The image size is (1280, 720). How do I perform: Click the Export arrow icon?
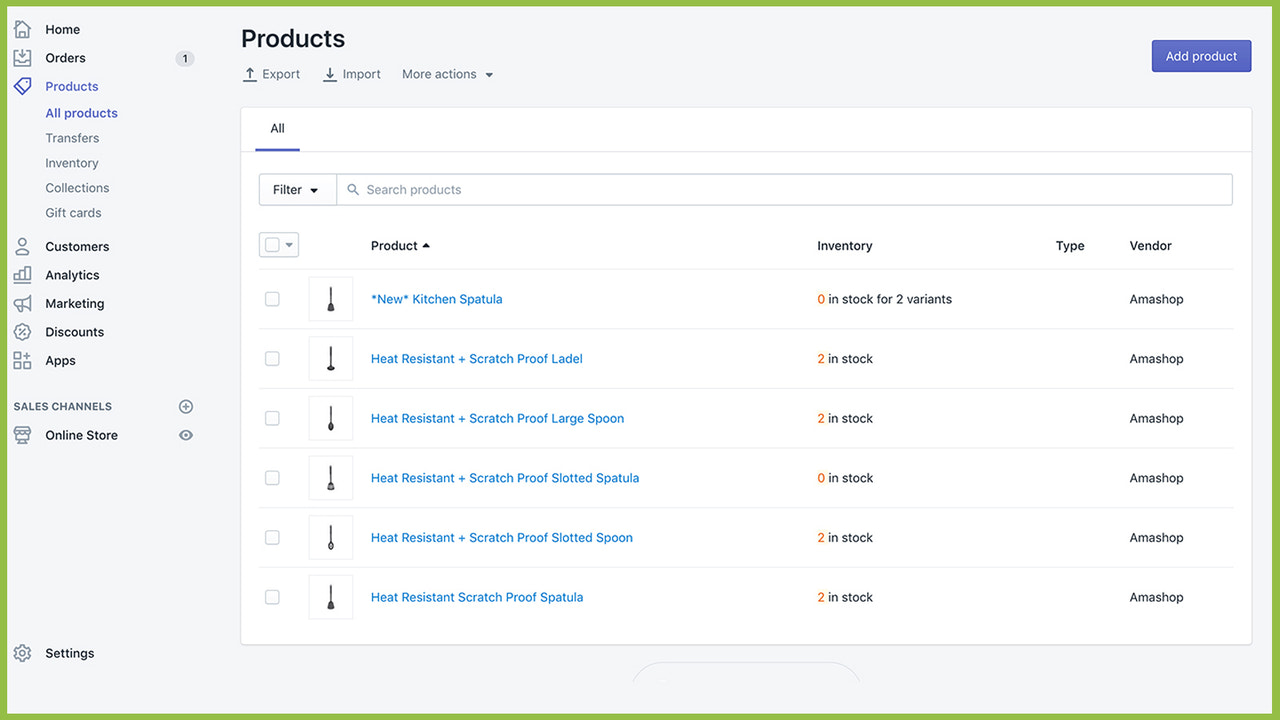(x=249, y=73)
